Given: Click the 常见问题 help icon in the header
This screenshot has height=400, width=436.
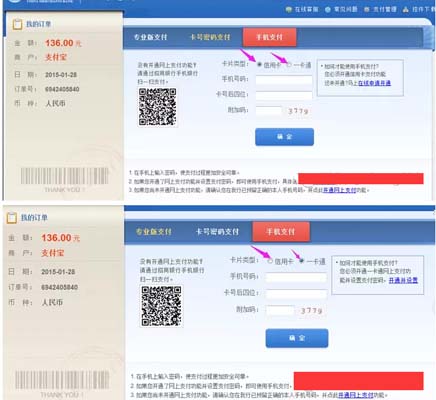Looking at the screenshot, I should pyautogui.click(x=328, y=9).
